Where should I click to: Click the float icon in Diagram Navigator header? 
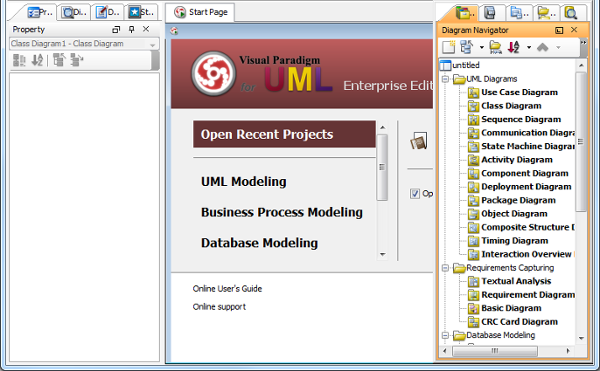[559, 30]
